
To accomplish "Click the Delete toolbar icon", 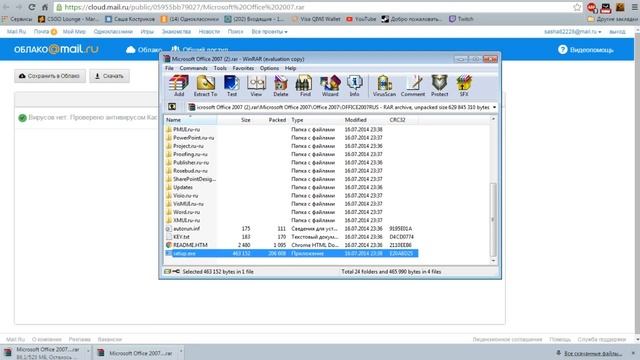I will (281, 86).
